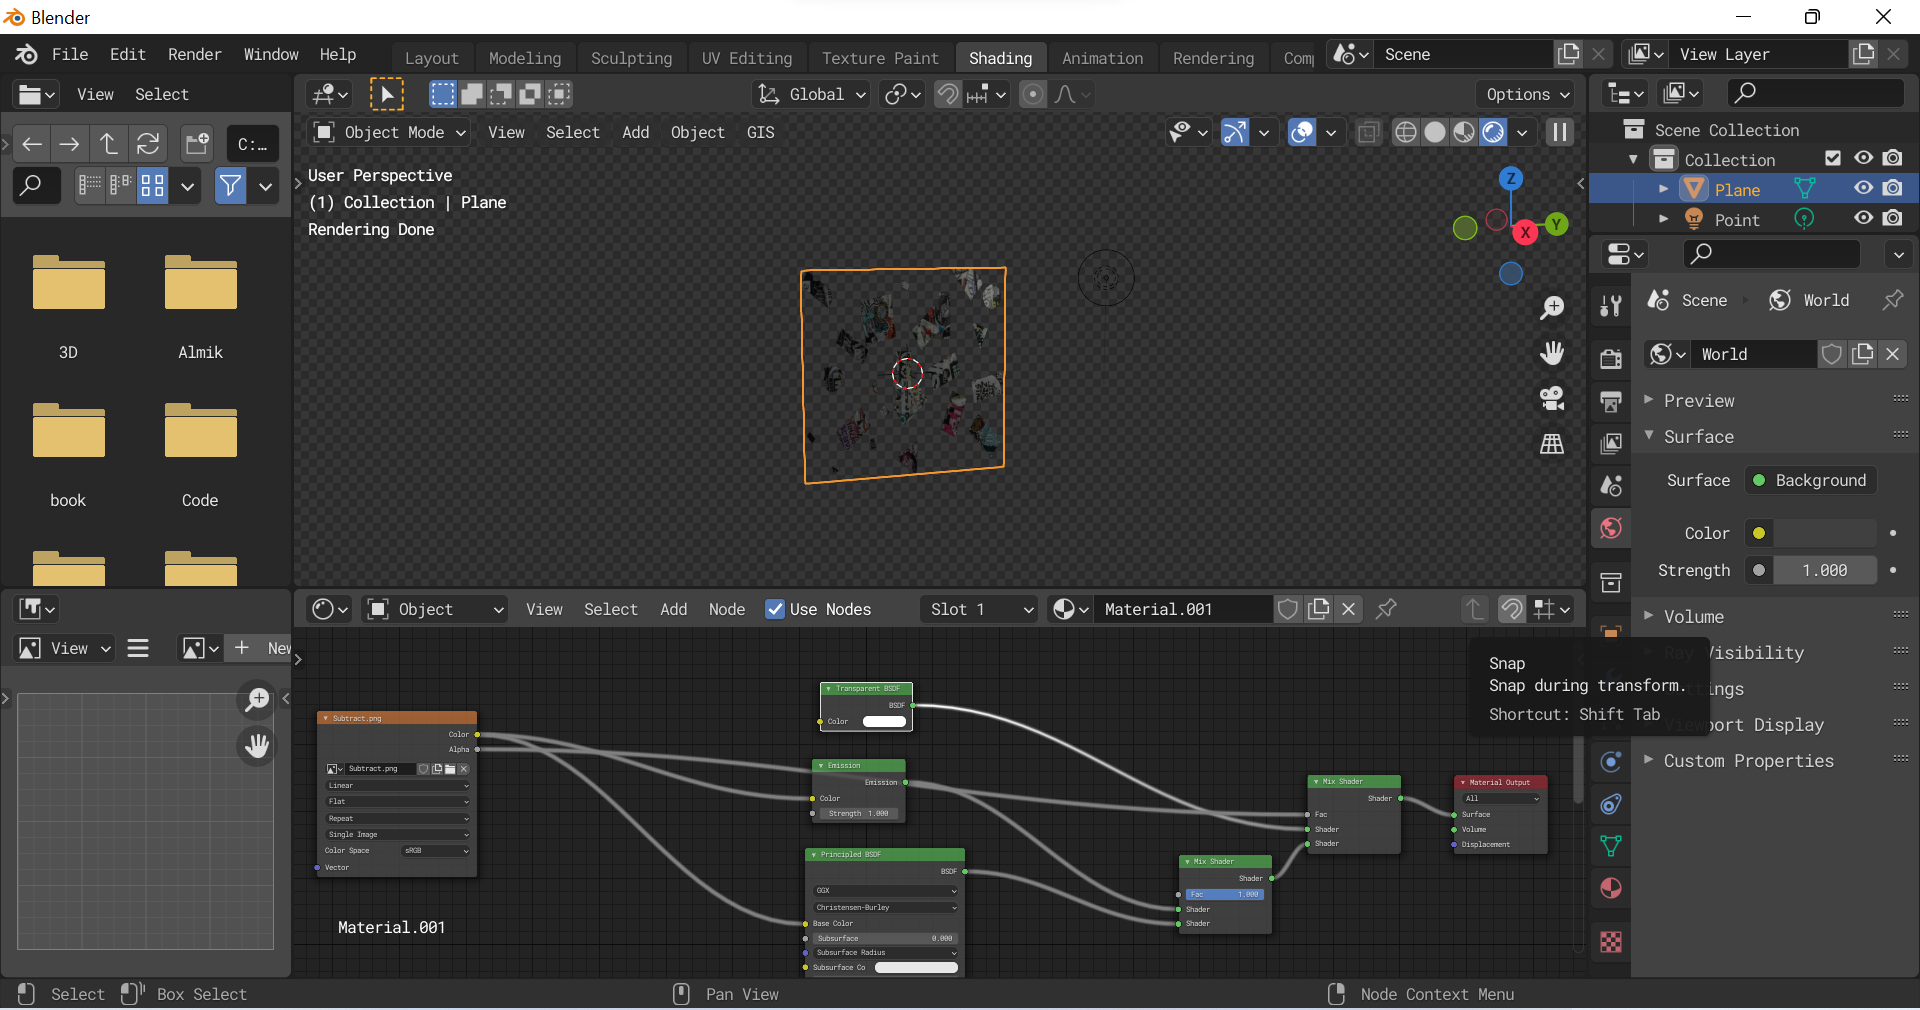Image resolution: width=1920 pixels, height=1010 pixels.
Task: Hide the Point light in viewport
Action: 1863,218
